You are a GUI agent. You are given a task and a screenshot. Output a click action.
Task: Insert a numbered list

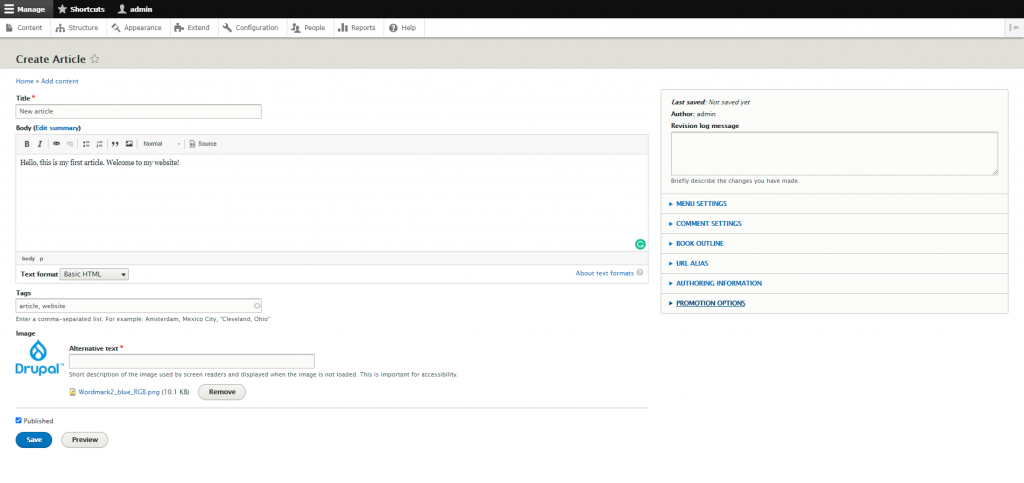[x=99, y=144]
